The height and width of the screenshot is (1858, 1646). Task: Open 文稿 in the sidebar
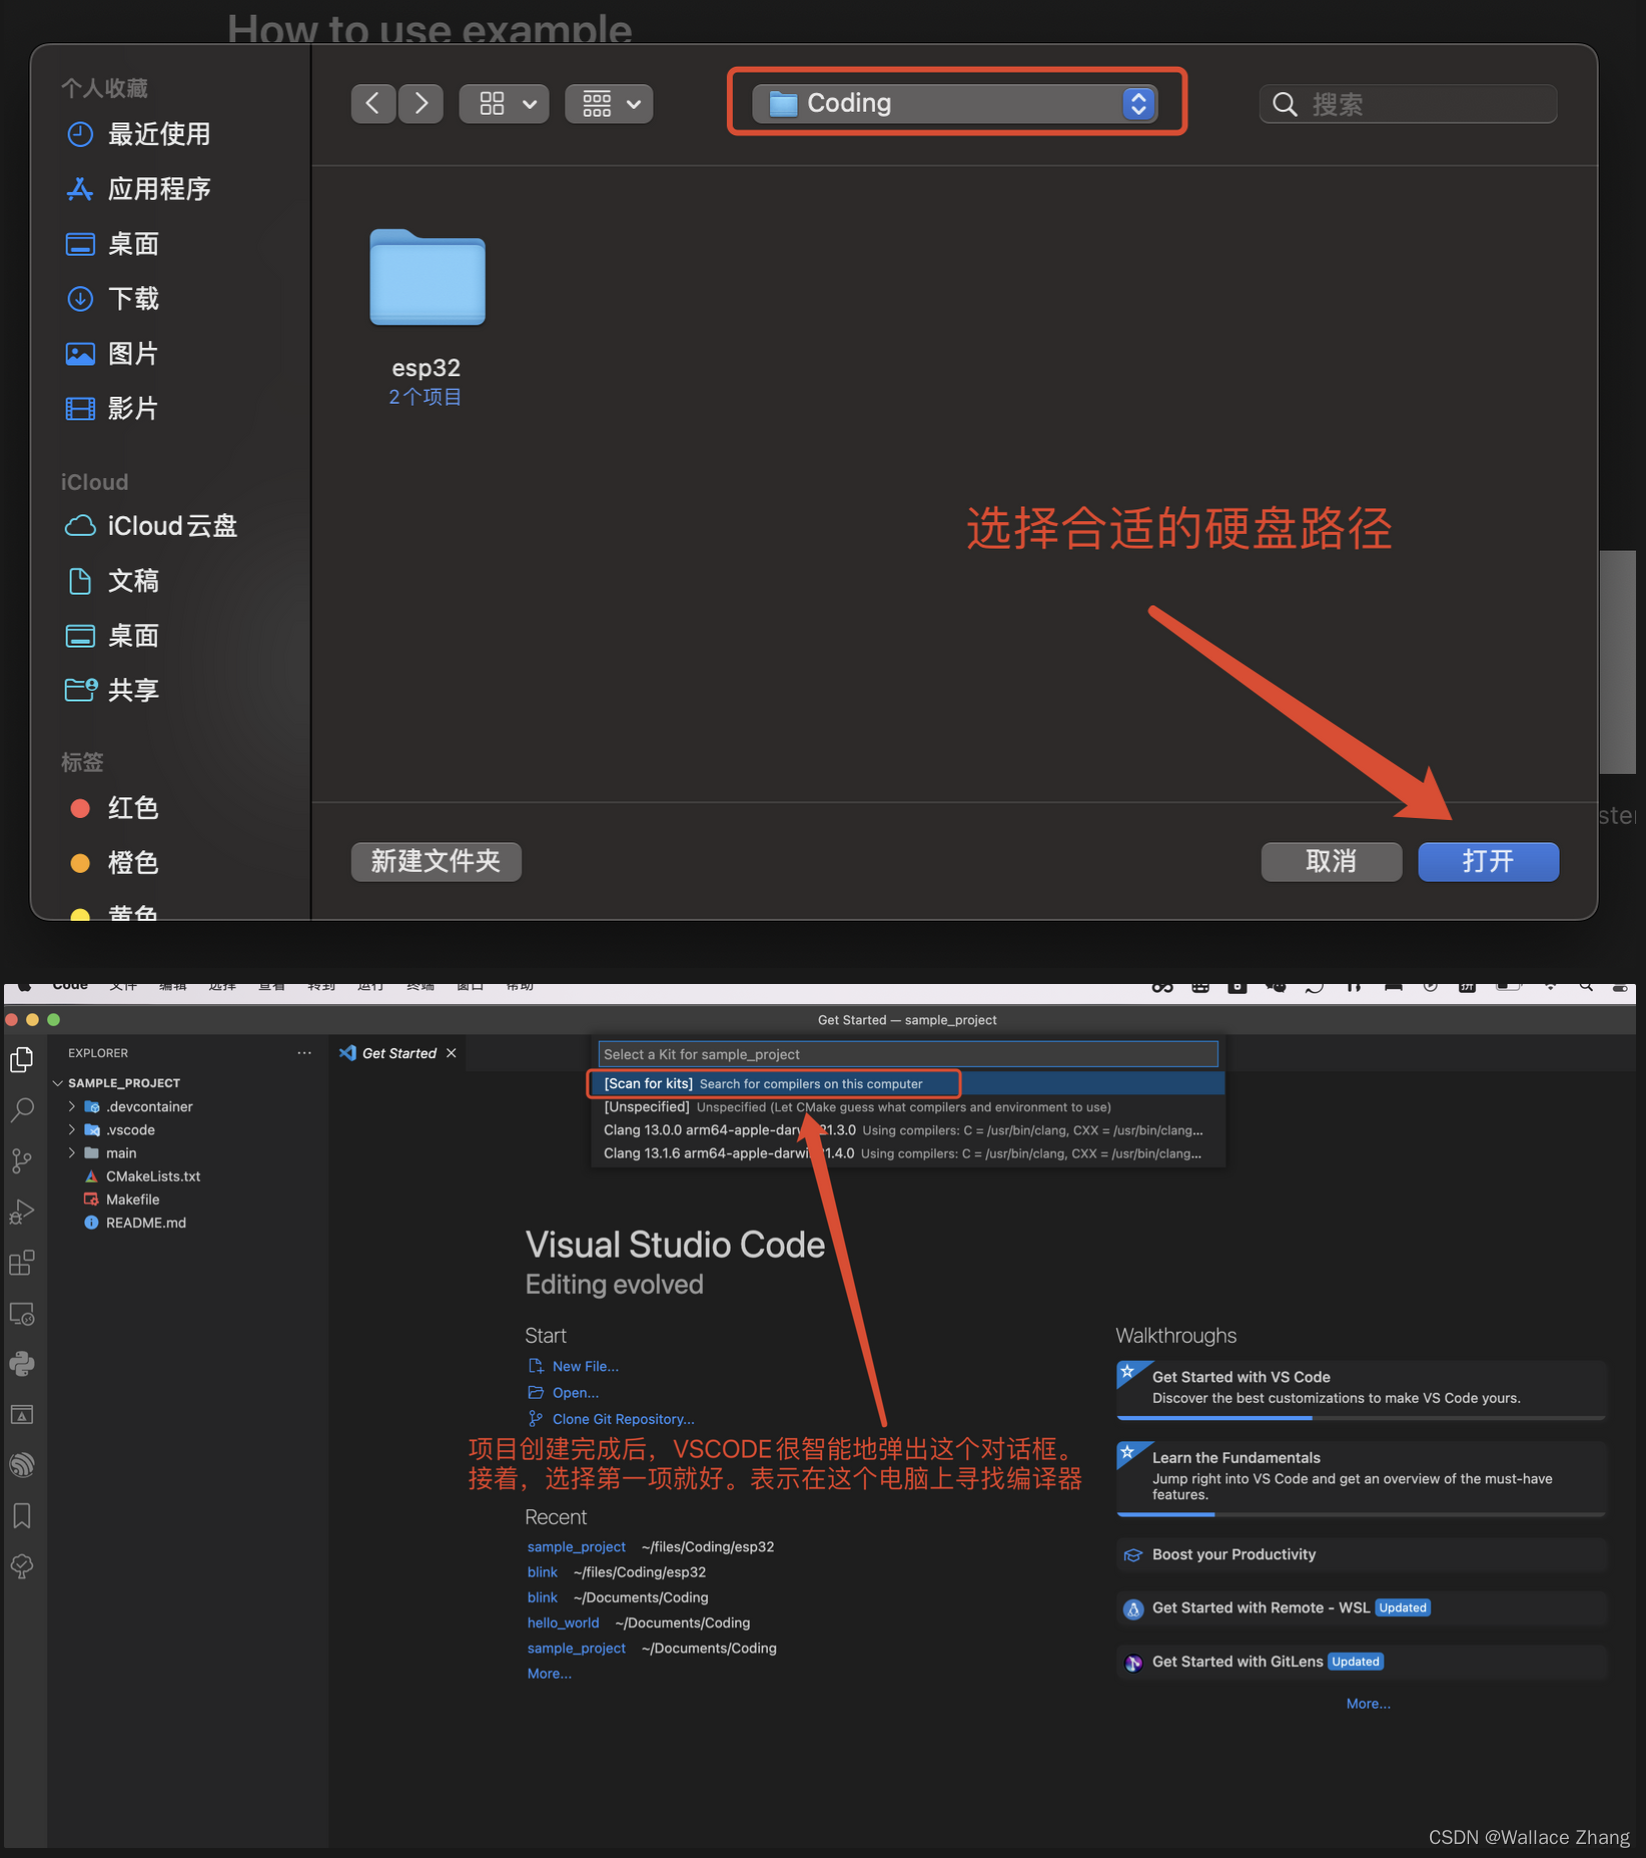pyautogui.click(x=112, y=581)
